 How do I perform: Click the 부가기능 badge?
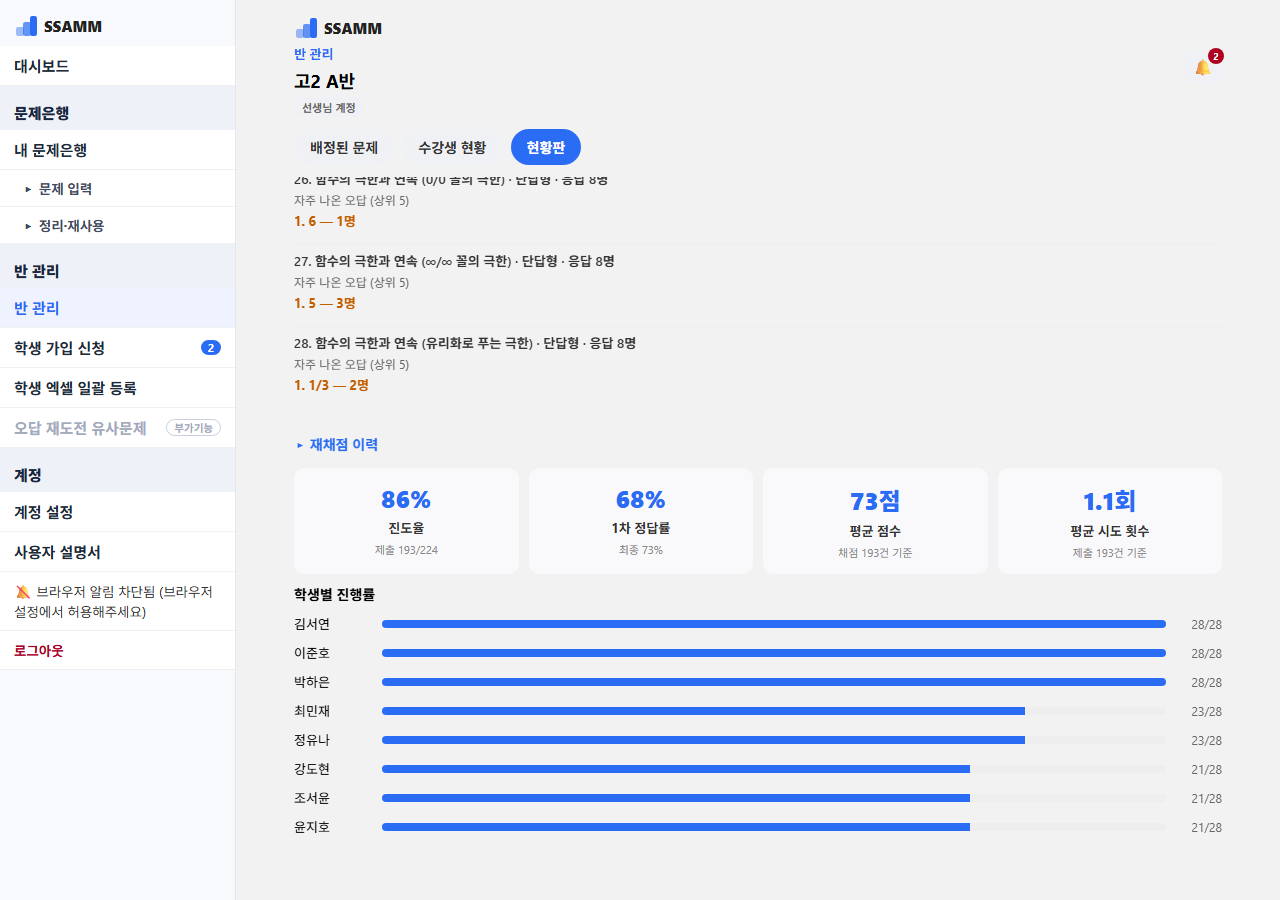193,428
